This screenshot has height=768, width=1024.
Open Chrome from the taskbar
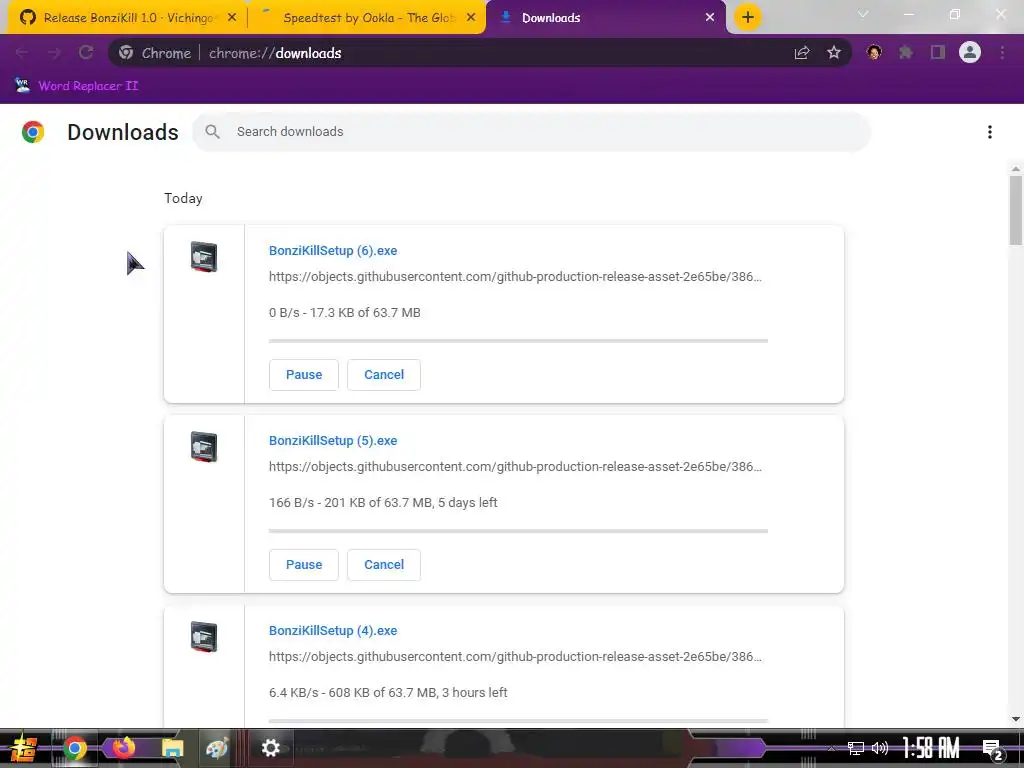pyautogui.click(x=75, y=748)
